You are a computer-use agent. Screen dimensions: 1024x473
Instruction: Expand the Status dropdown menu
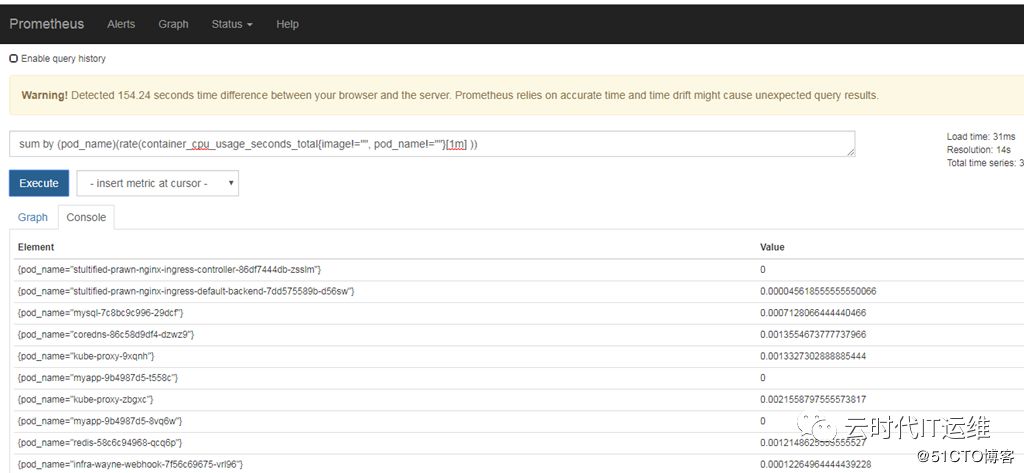point(232,24)
